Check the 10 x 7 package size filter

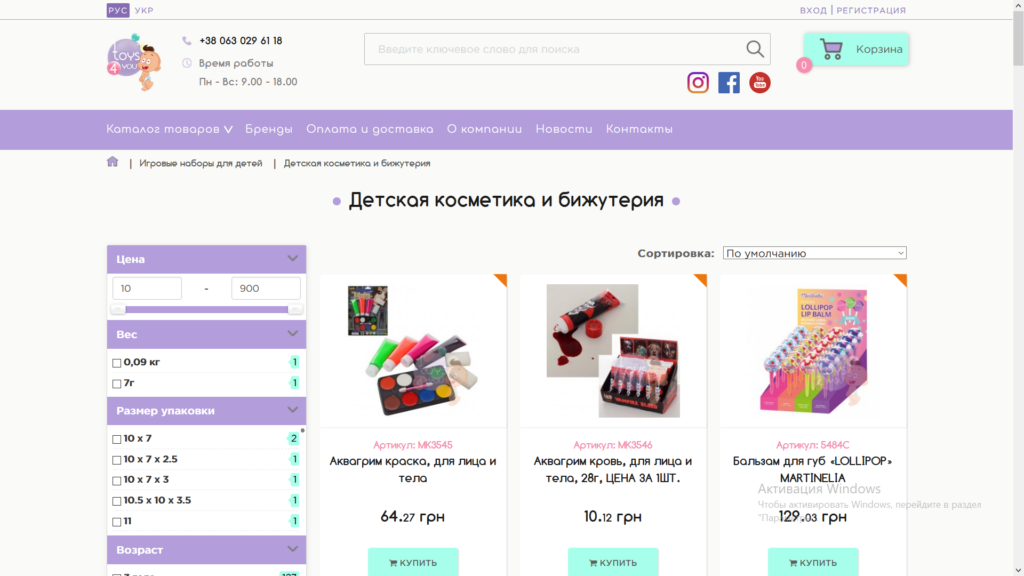point(117,439)
